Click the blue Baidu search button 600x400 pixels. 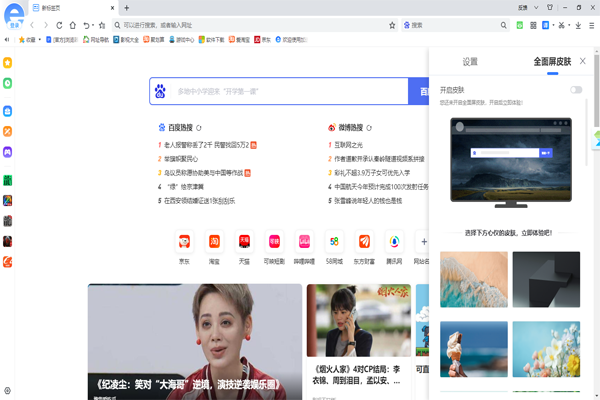click(419, 91)
